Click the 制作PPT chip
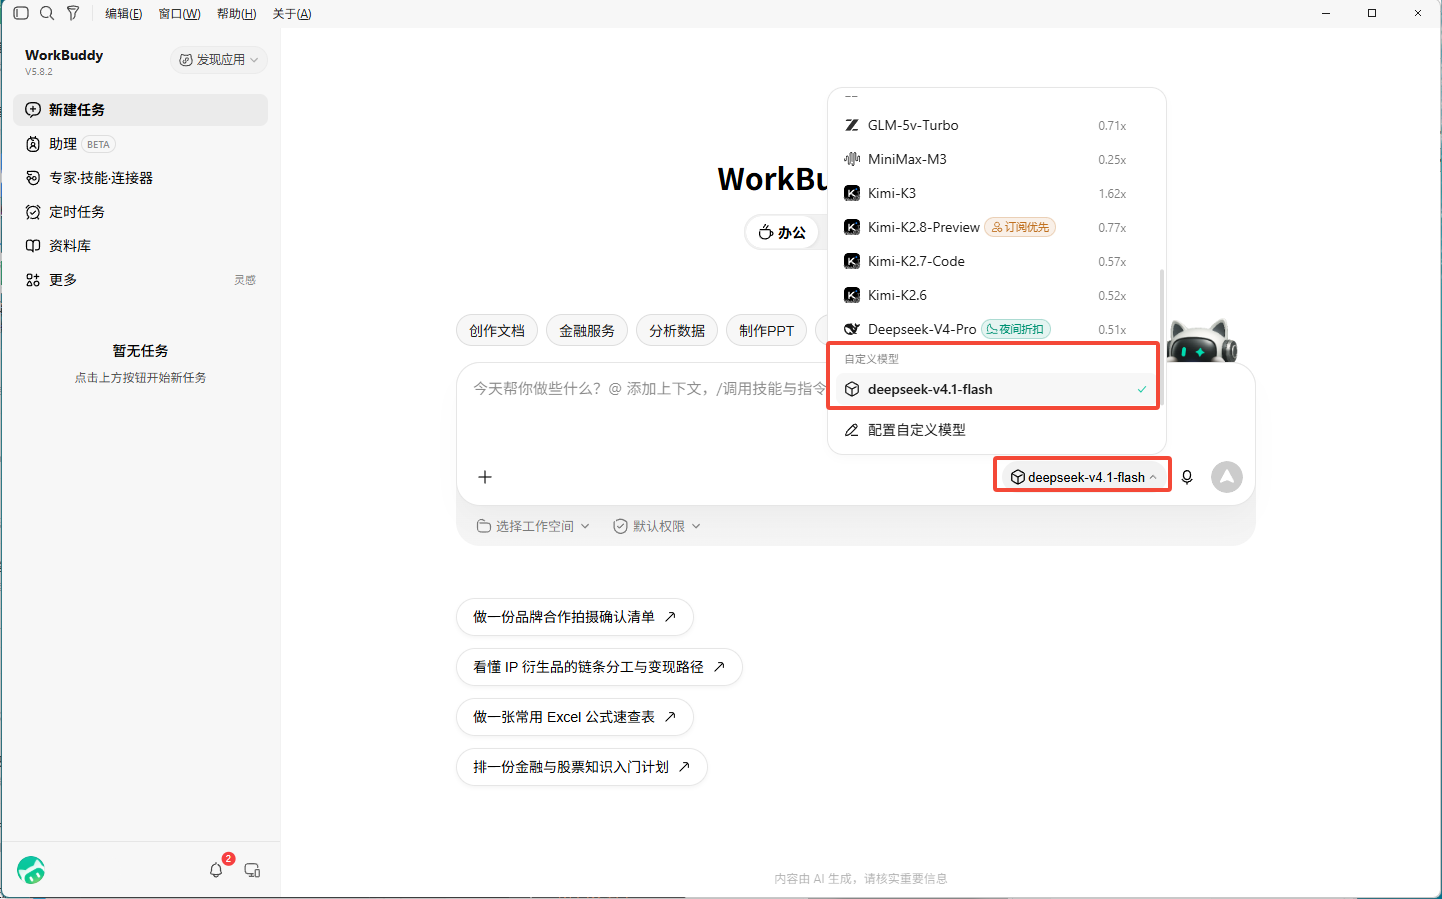This screenshot has width=1442, height=899. pyautogui.click(x=766, y=331)
